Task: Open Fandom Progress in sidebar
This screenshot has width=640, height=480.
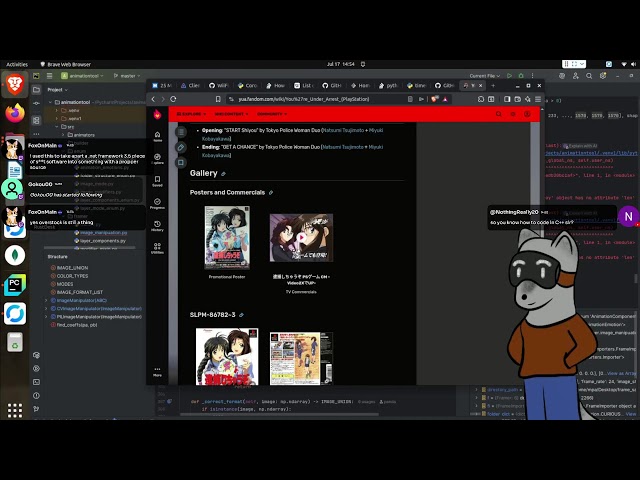Action: click(x=158, y=204)
